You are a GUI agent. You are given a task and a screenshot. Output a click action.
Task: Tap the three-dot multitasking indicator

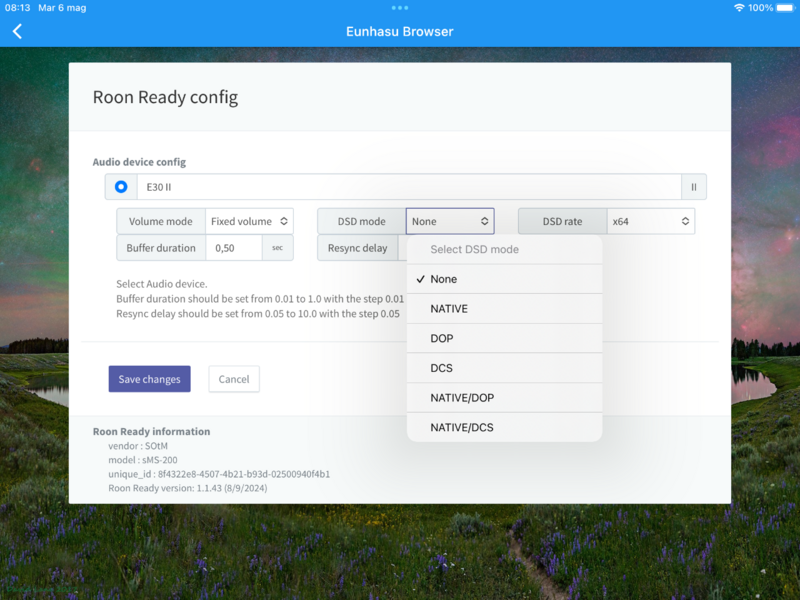400,8
